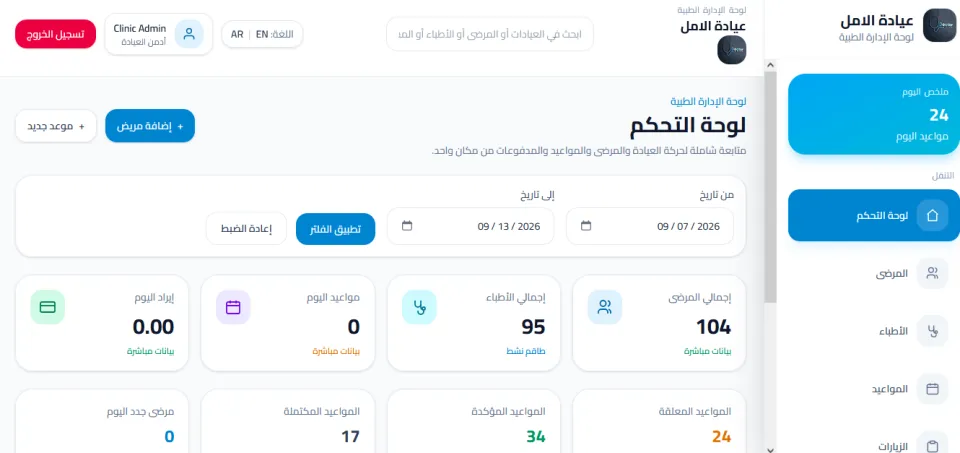Open calendar picker in من تاريخ field
This screenshot has height=453, width=960.
[x=586, y=226]
